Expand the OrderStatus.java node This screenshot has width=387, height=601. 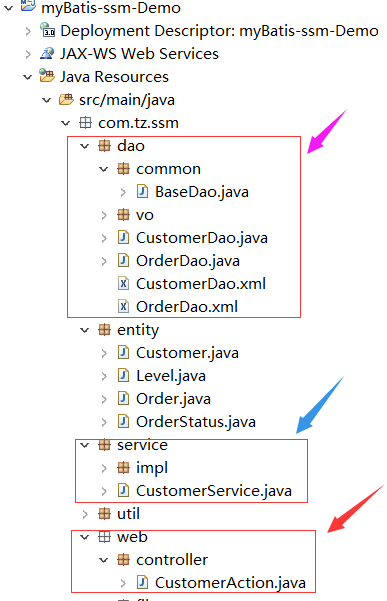pos(104,422)
